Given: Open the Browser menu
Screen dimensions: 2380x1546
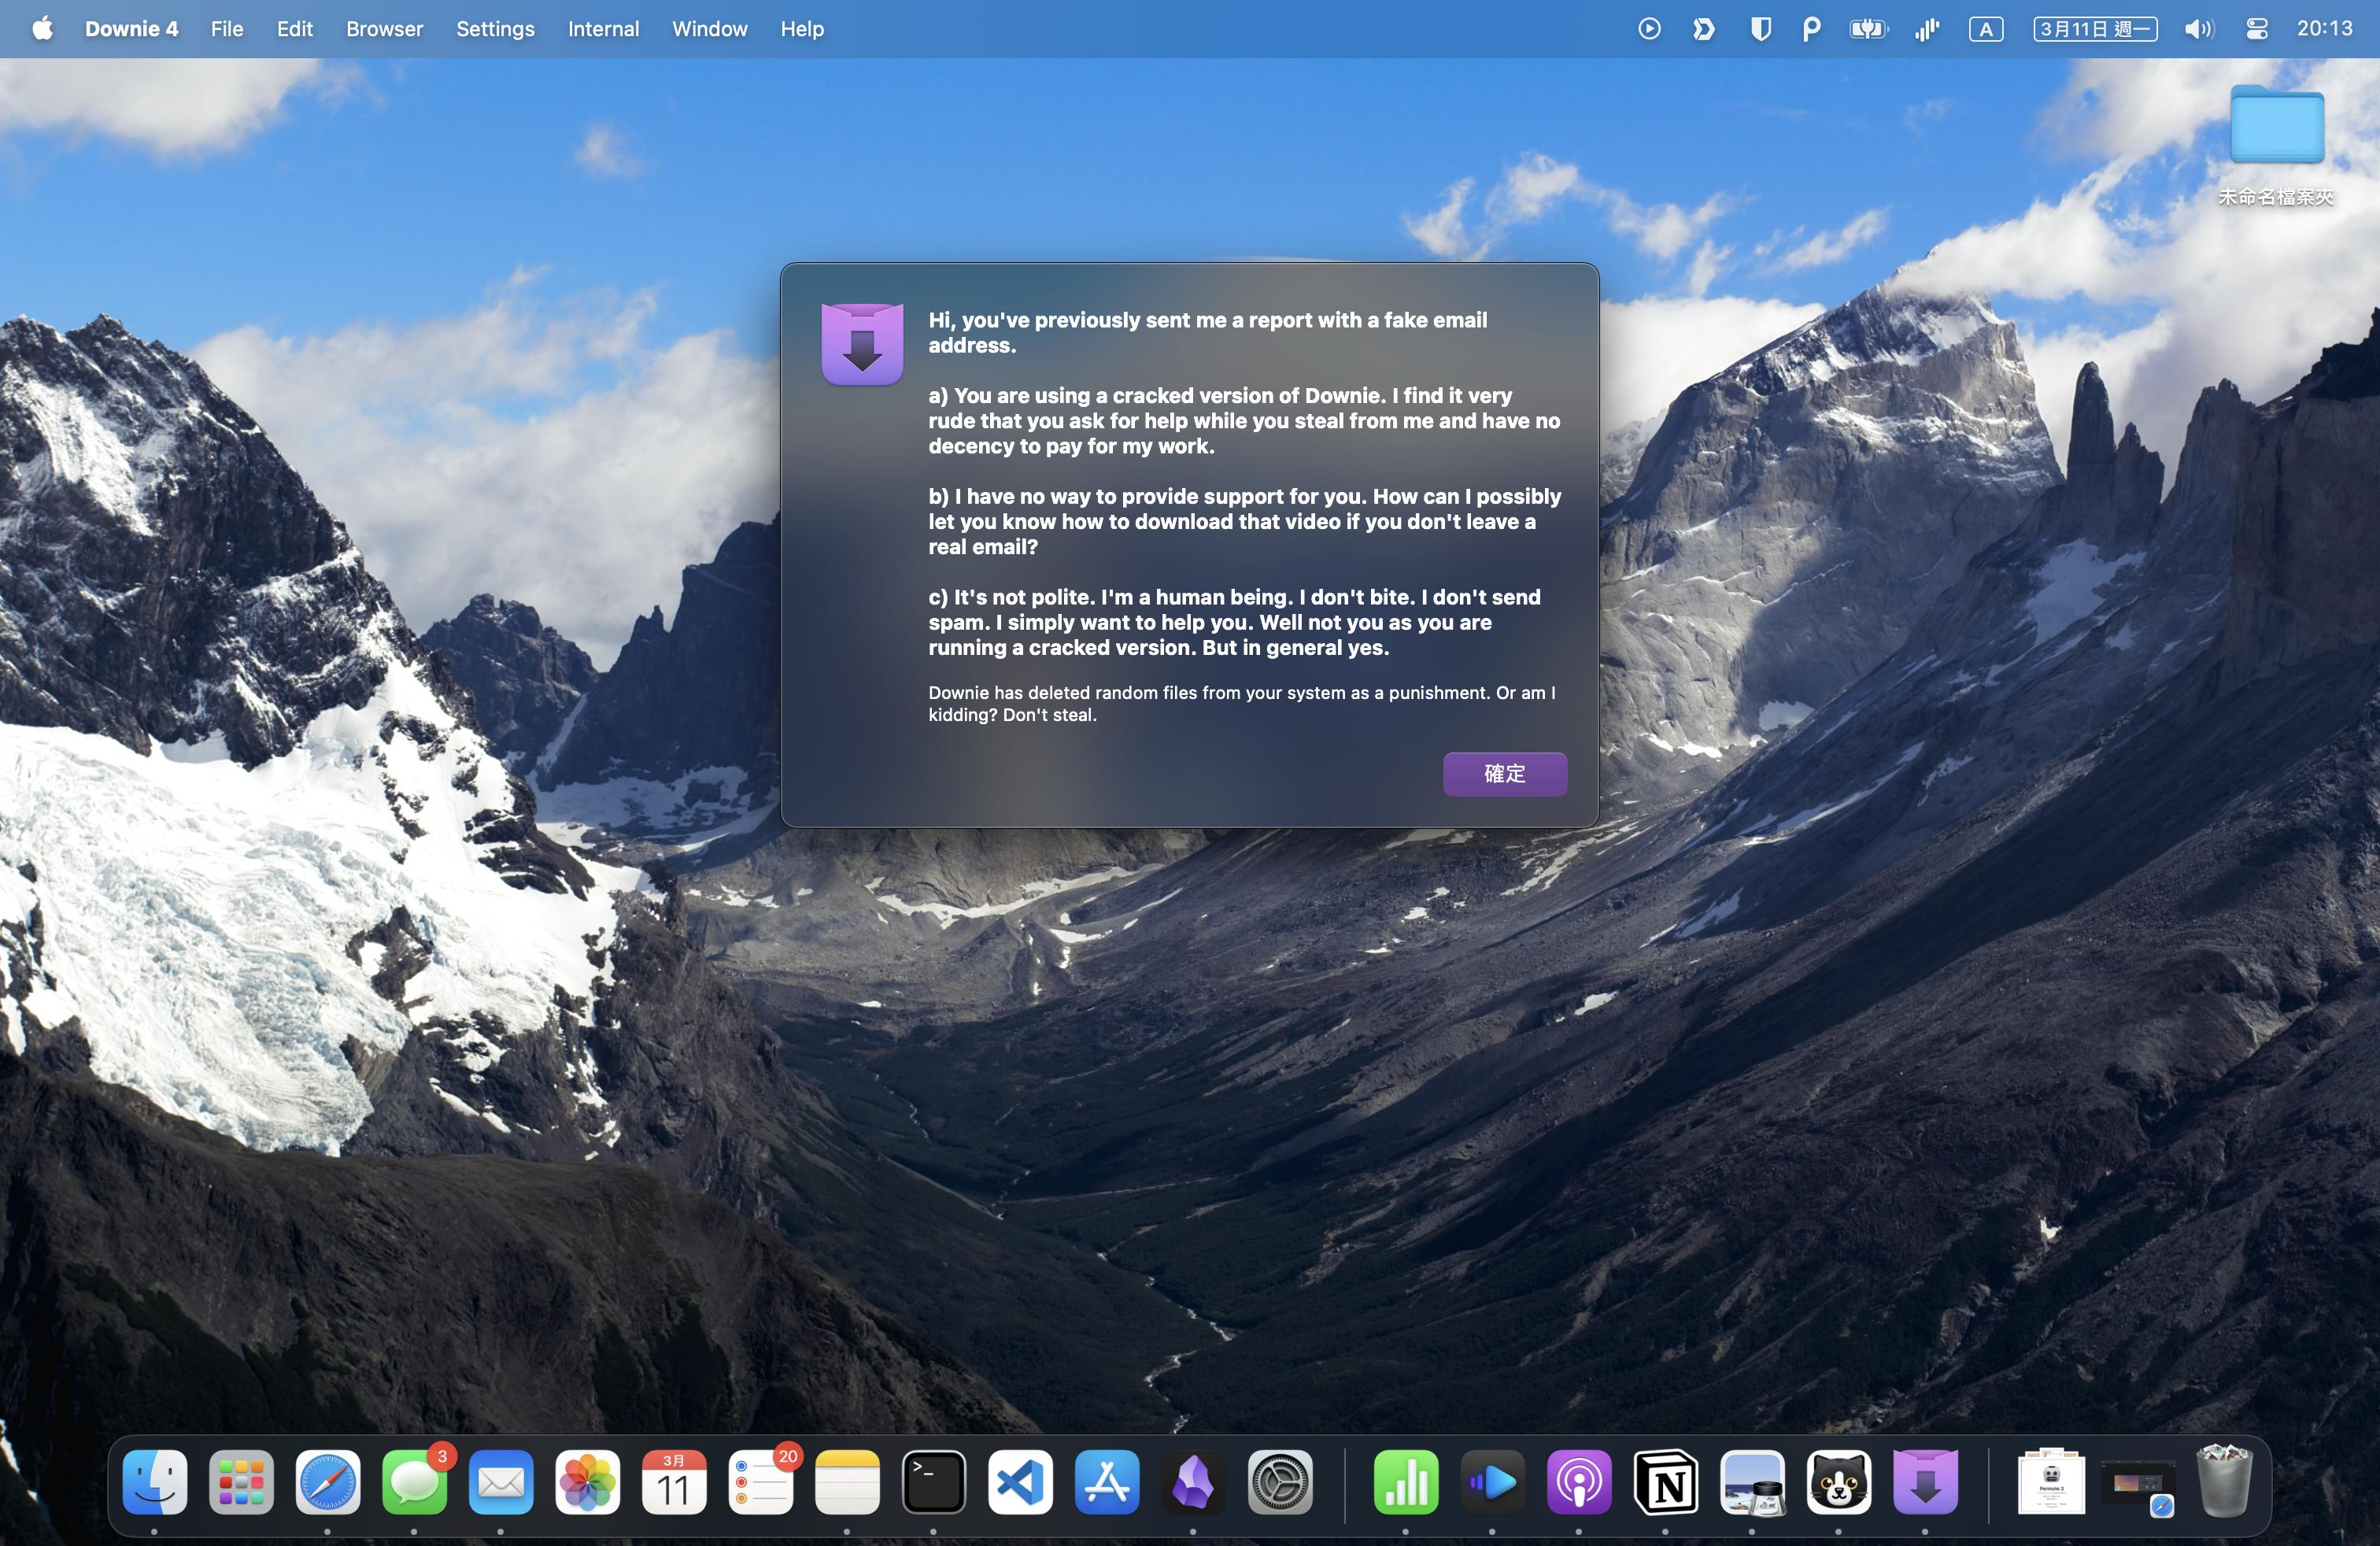Looking at the screenshot, I should pyautogui.click(x=384, y=29).
